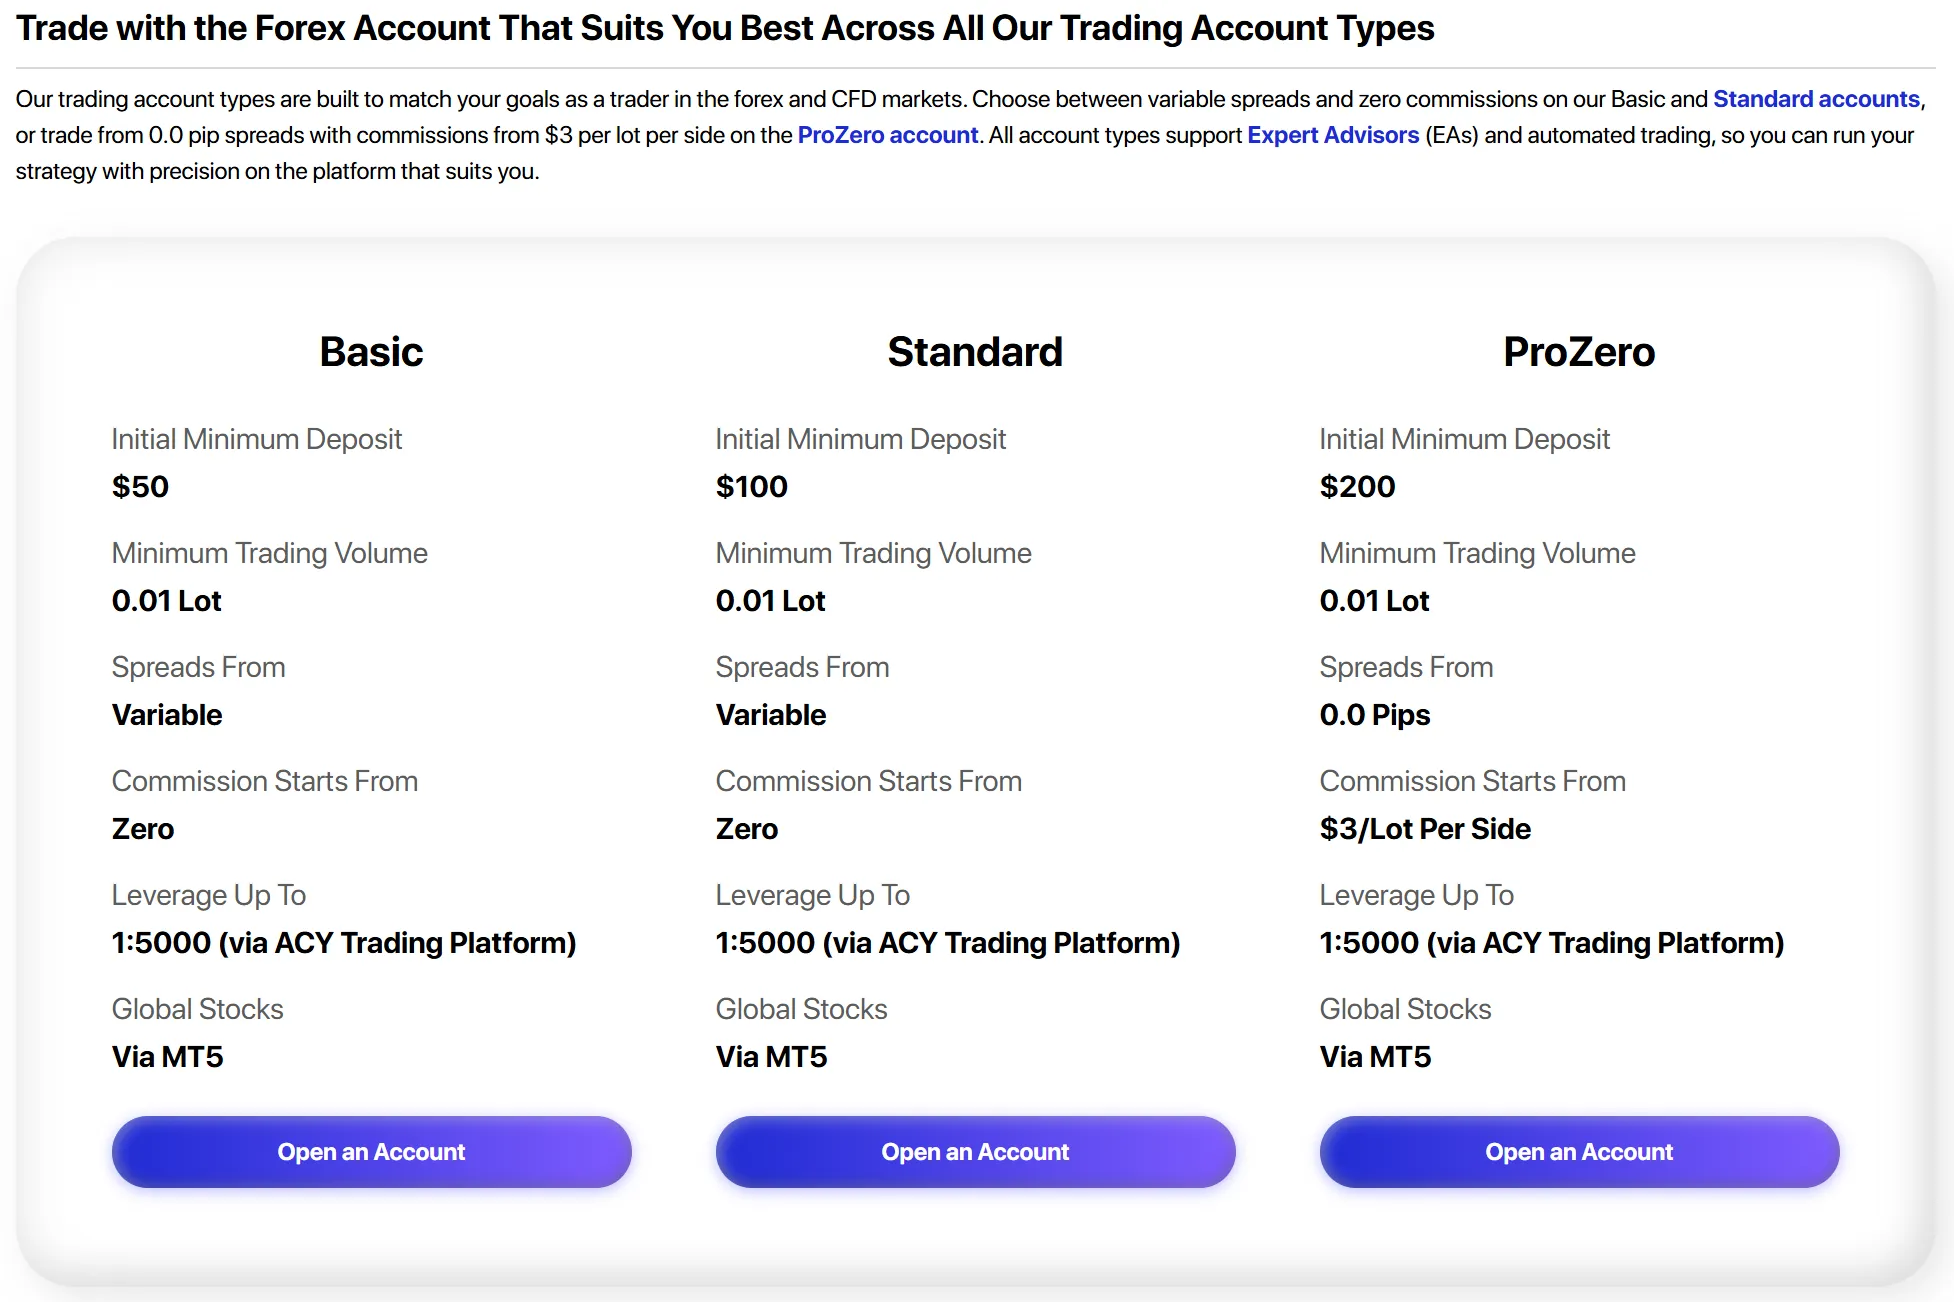Open the ProZero account link
Screen dimensions: 1954x1302
coord(887,135)
